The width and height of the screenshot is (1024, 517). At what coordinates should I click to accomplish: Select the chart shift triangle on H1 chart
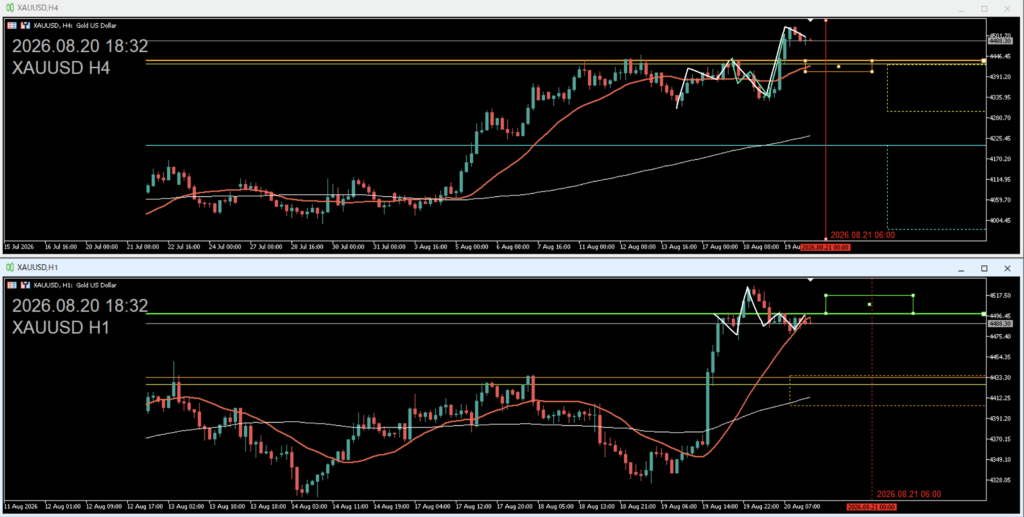point(810,279)
